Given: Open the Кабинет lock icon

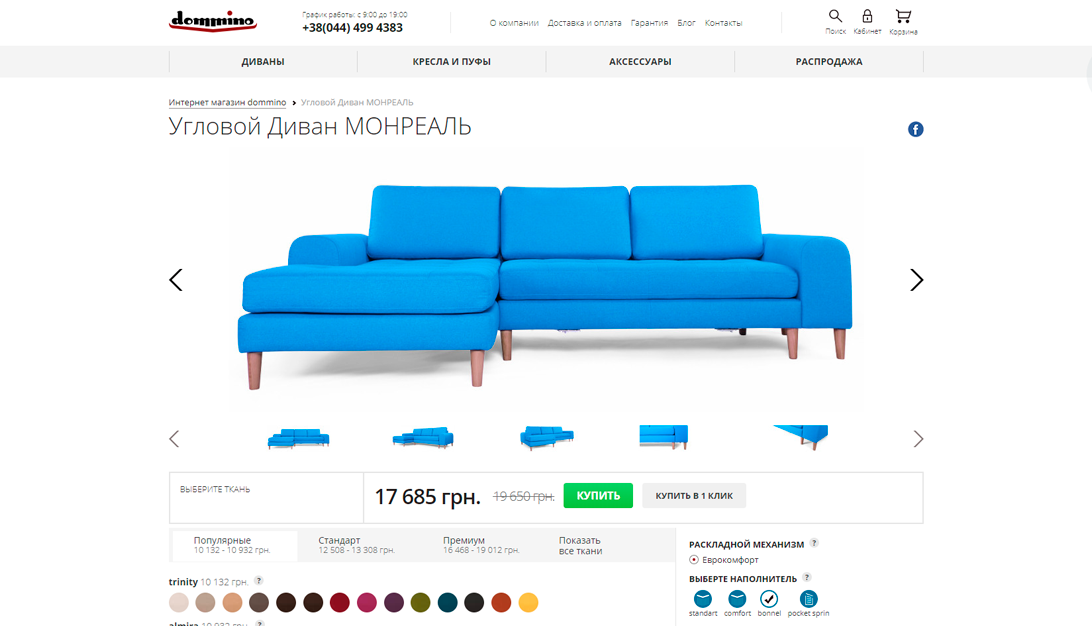Looking at the screenshot, I should click(867, 16).
